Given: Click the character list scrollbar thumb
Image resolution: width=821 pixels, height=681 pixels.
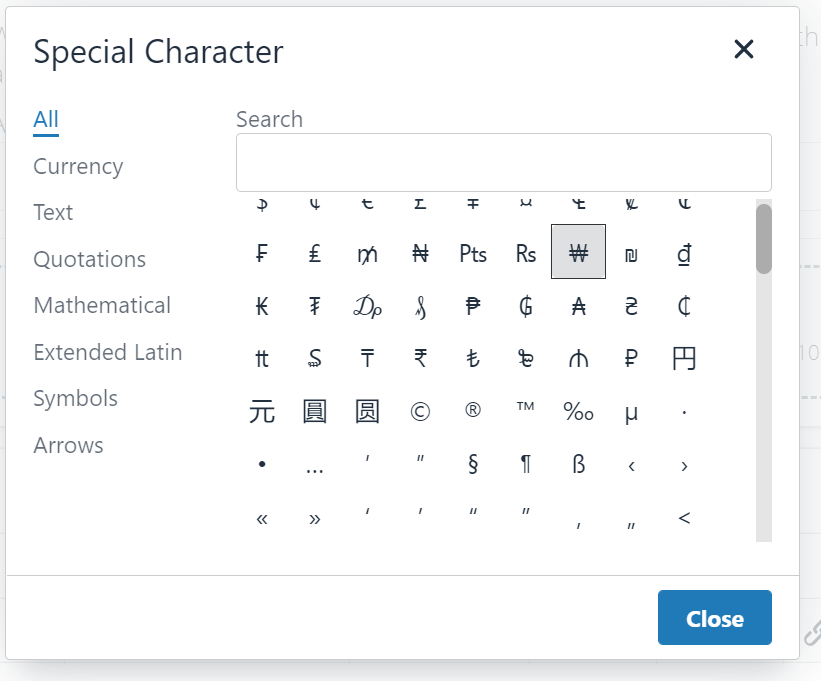Looking at the screenshot, I should (764, 239).
